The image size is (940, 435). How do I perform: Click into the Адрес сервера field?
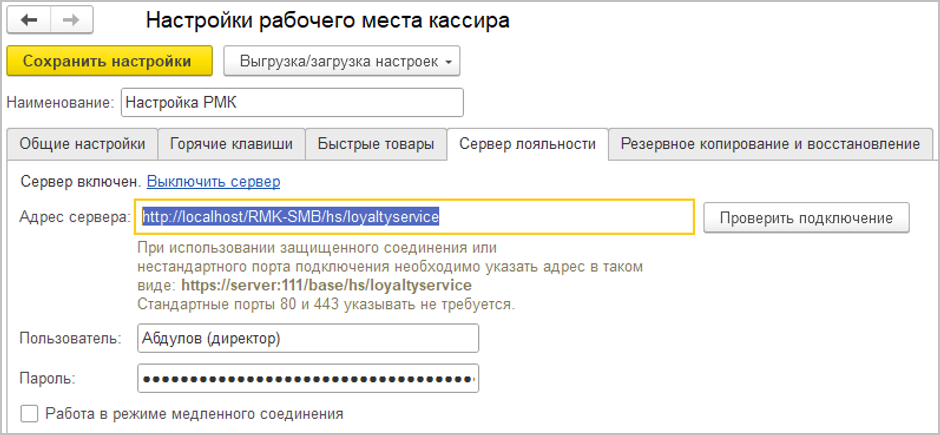[x=414, y=216]
